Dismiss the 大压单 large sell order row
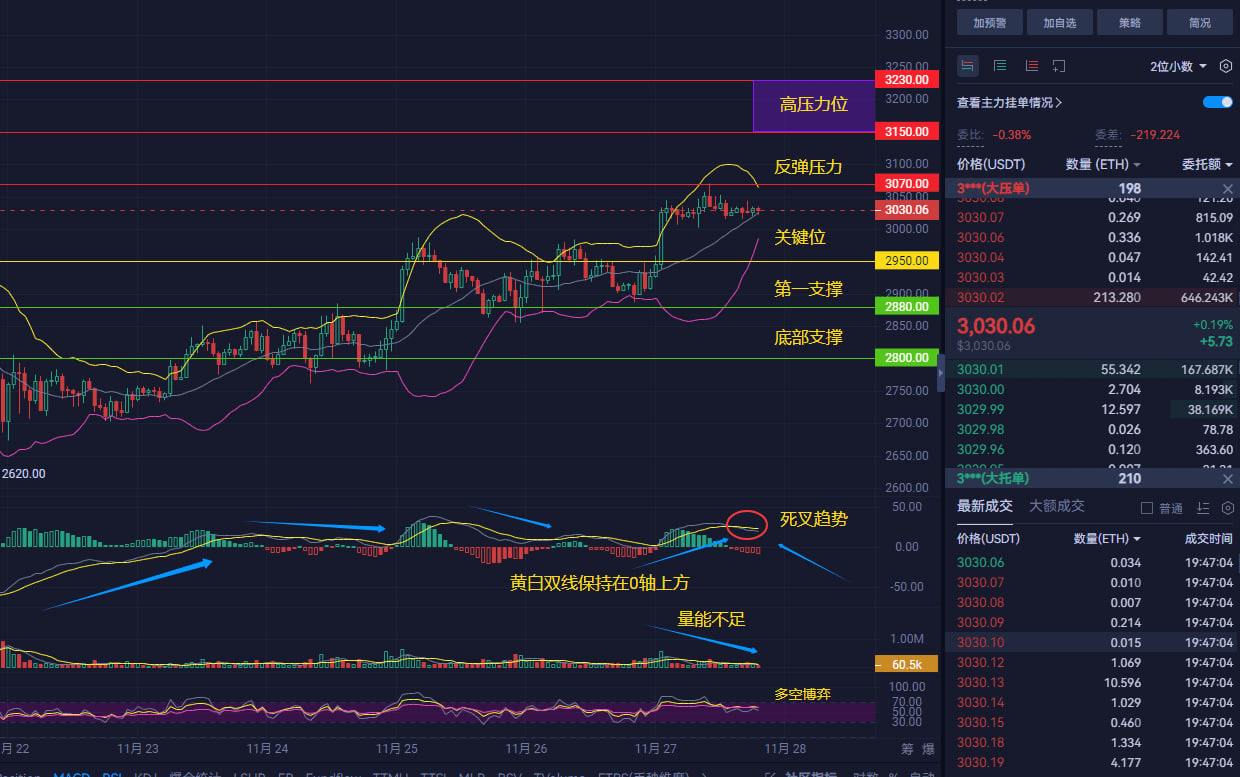The height and width of the screenshot is (777, 1240). click(x=1228, y=189)
